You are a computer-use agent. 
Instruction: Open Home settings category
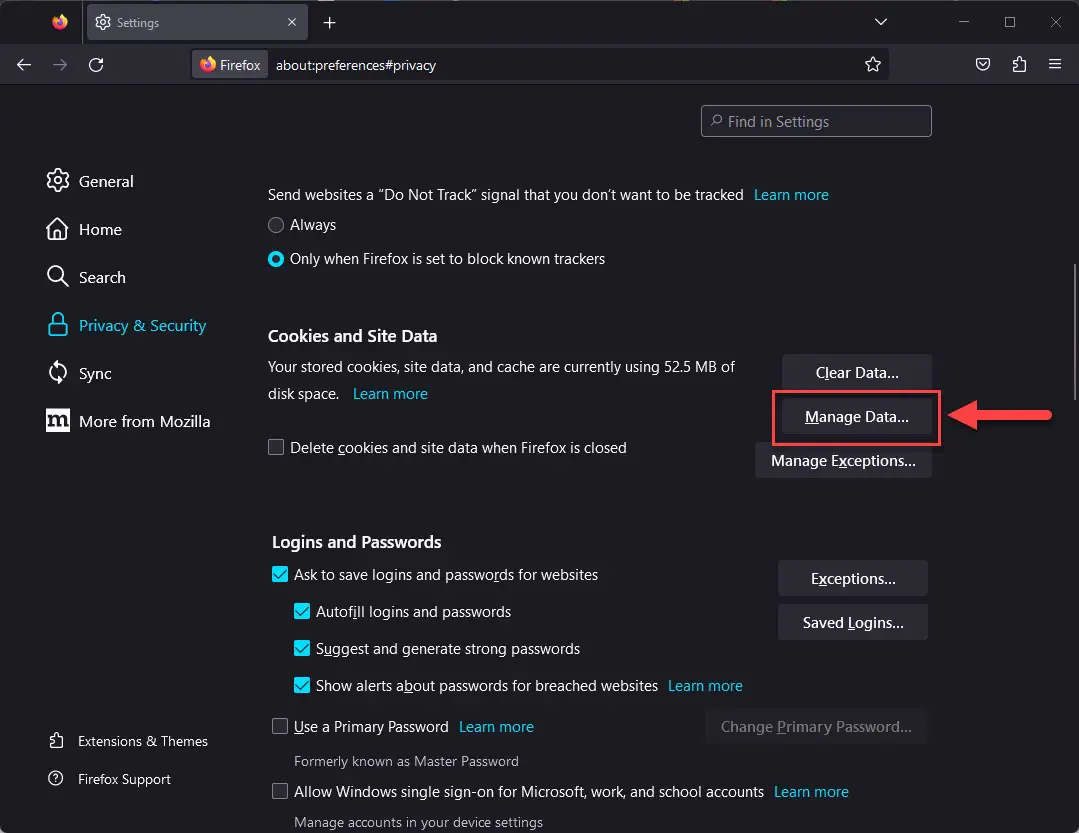click(85, 229)
